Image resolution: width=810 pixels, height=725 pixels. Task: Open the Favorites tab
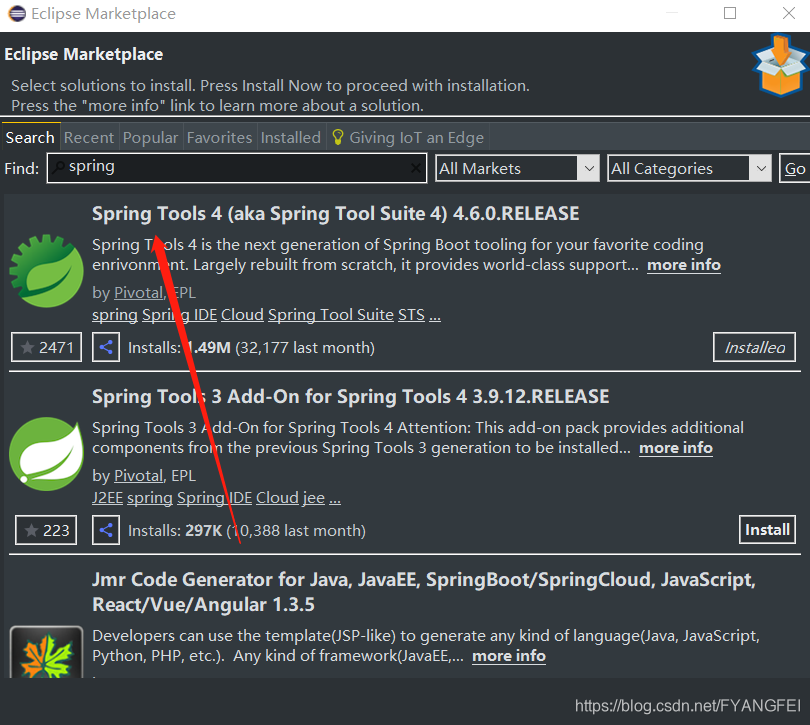220,137
